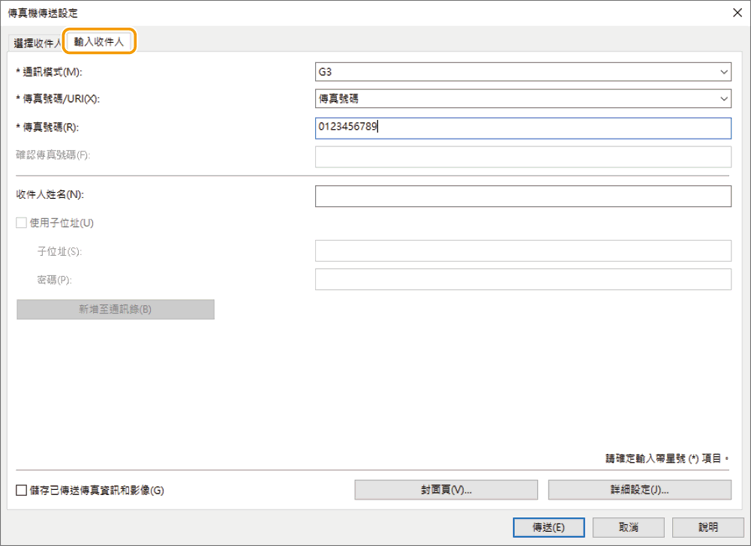Click the 傳真號碼 field containing 0123456789
This screenshot has width=751, height=546.
coord(523,127)
